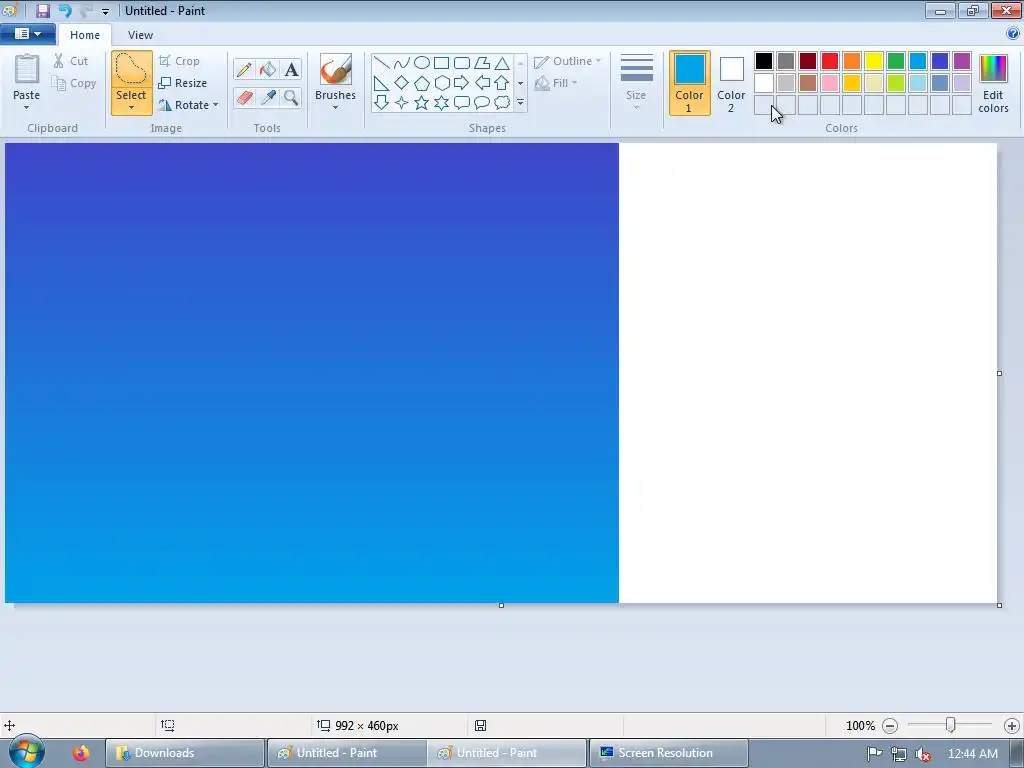Choose the Left arrow shape

pos(482,83)
